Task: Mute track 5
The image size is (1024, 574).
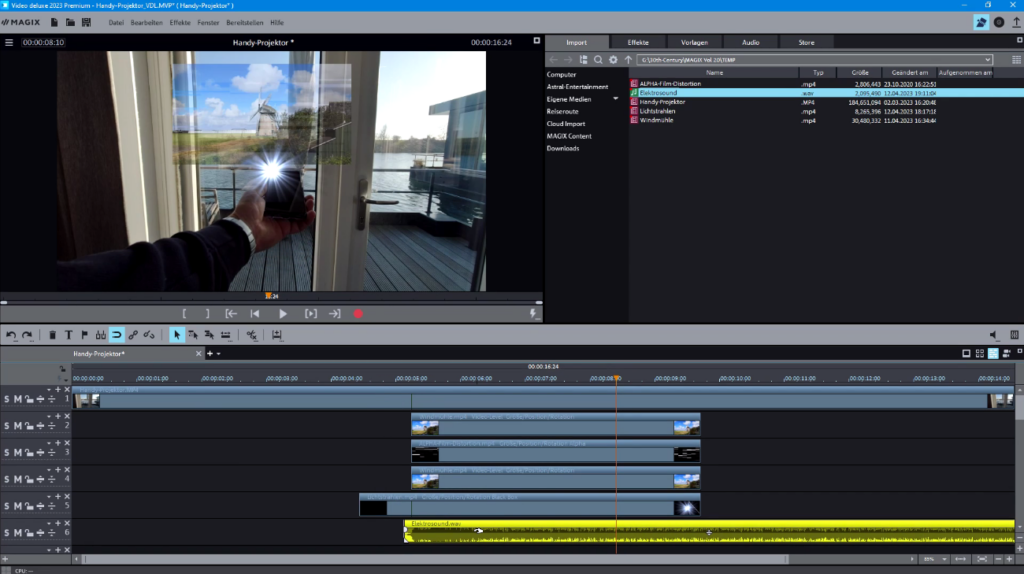Action: (x=18, y=506)
